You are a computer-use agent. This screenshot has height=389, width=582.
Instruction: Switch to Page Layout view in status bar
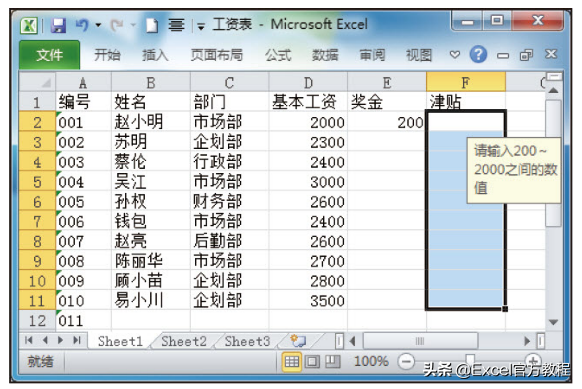pos(312,361)
